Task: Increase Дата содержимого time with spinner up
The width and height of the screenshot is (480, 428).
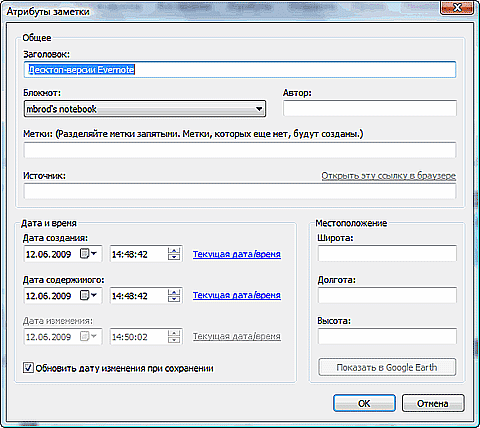Action: point(174,292)
